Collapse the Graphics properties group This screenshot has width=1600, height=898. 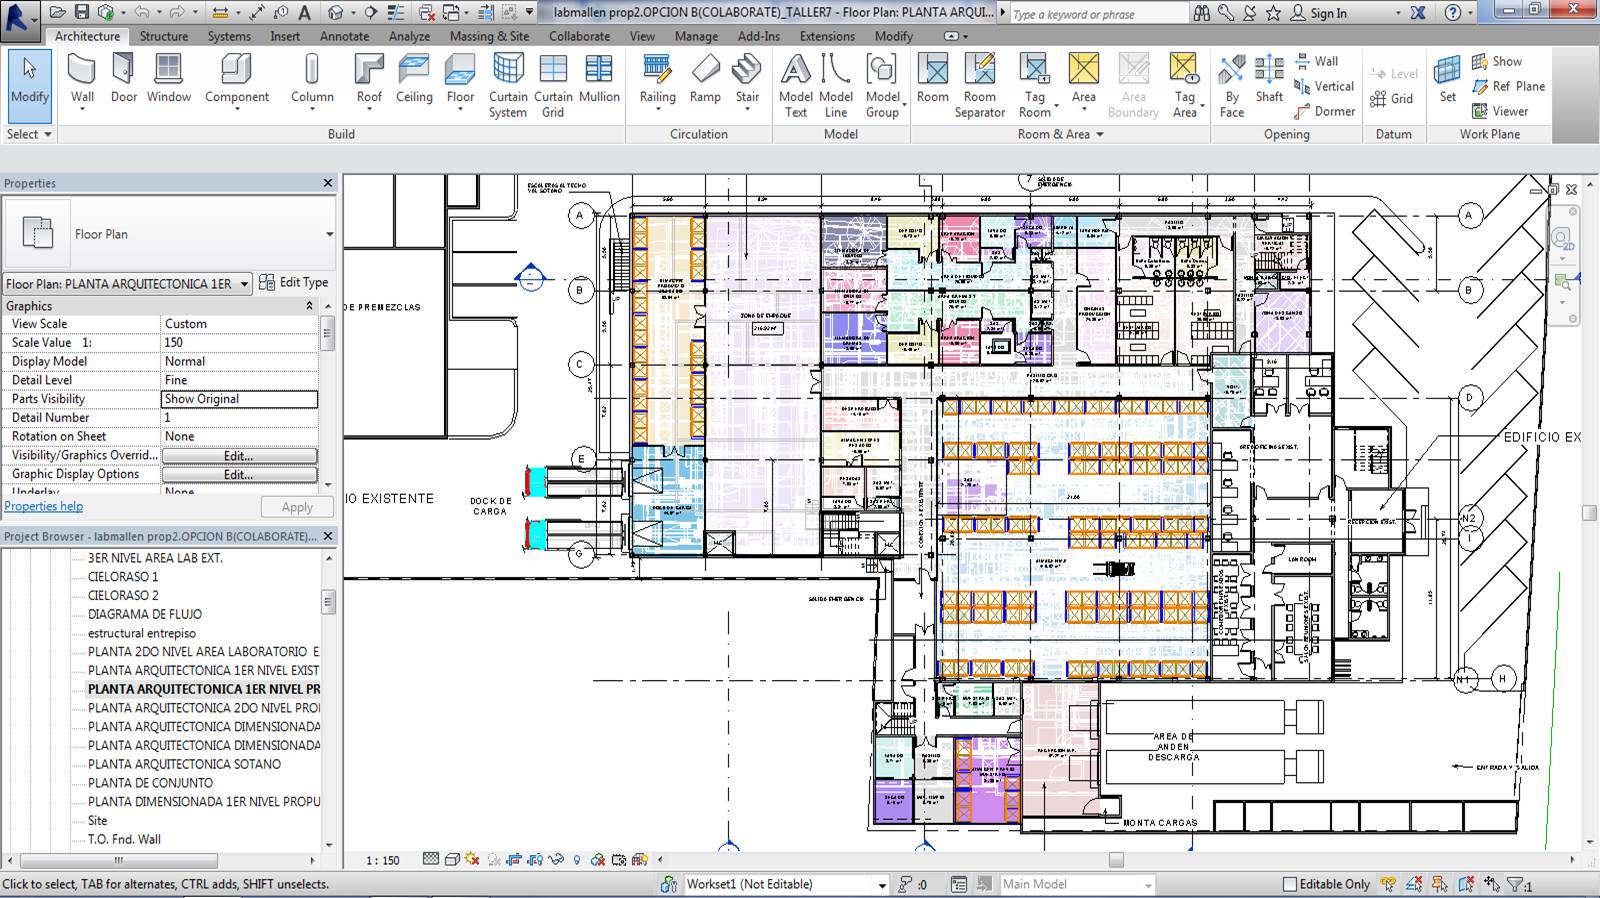(x=309, y=306)
